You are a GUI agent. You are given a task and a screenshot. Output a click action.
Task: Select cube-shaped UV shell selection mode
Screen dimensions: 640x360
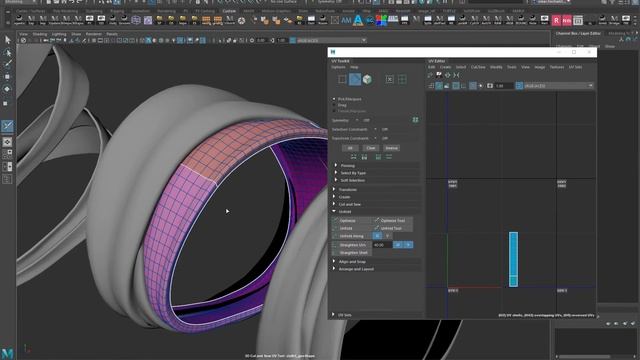tap(367, 79)
